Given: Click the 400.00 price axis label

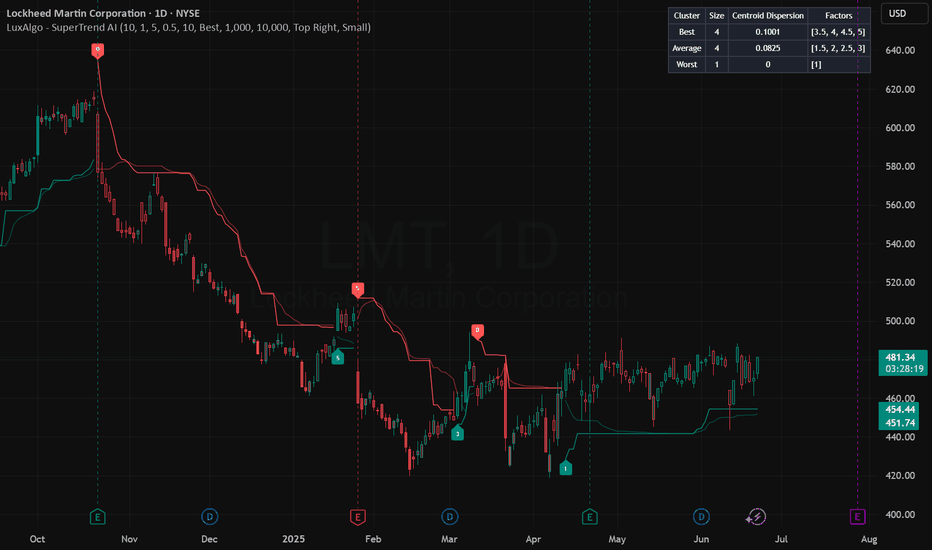Looking at the screenshot, I should (x=900, y=514).
